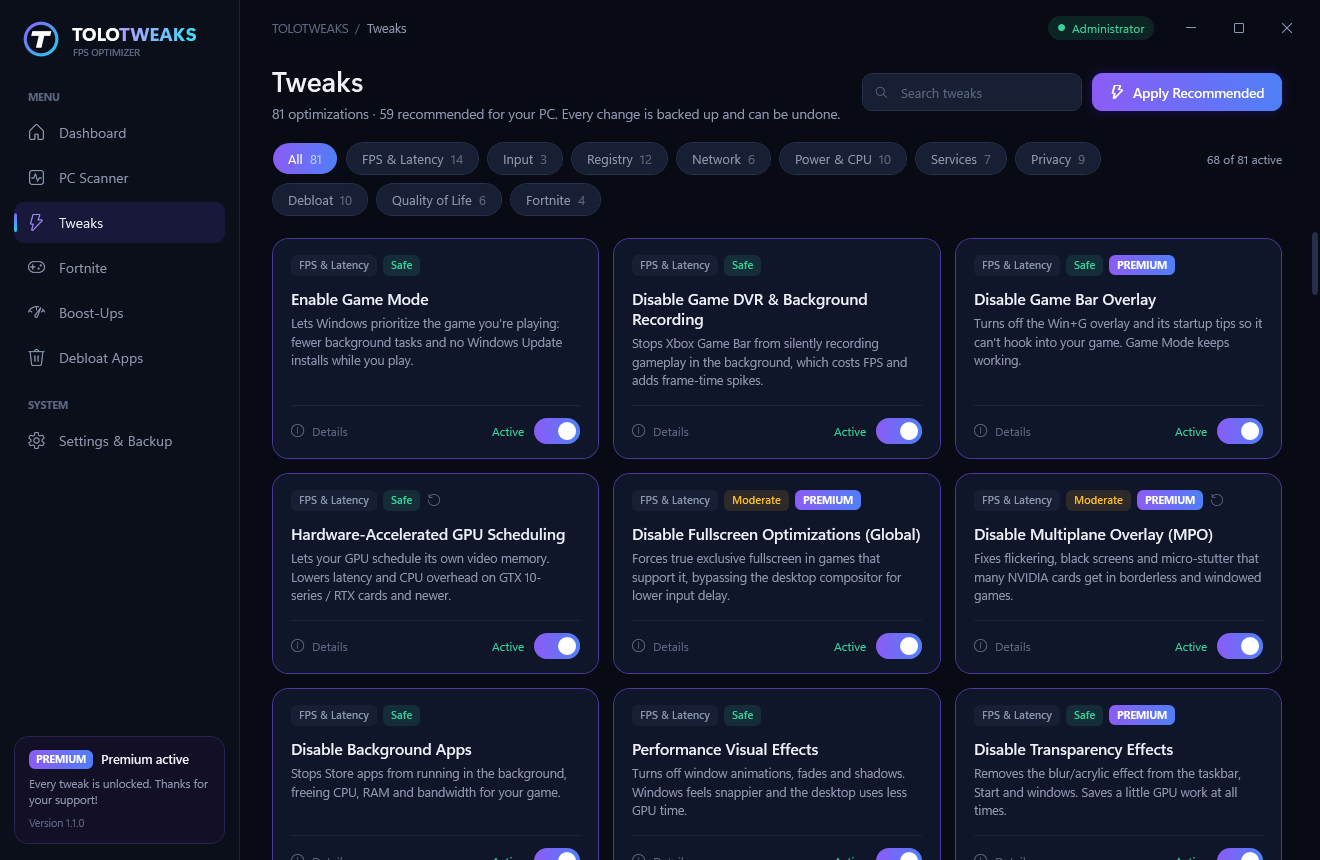Image resolution: width=1320 pixels, height=860 pixels.
Task: Show the Power & CPU tweaks
Action: tap(843, 159)
